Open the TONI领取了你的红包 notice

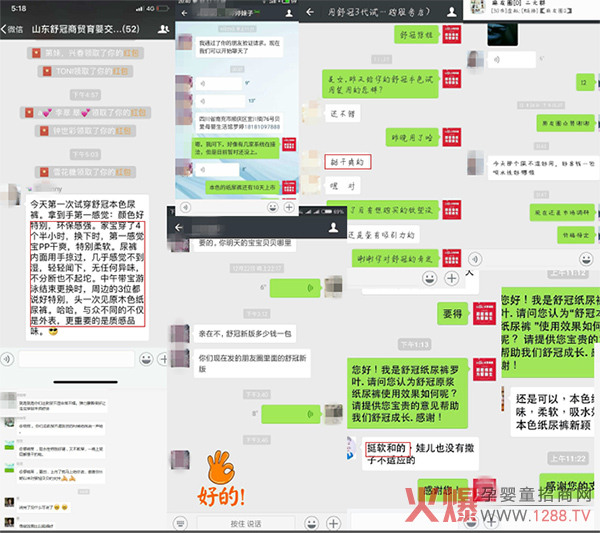(85, 71)
